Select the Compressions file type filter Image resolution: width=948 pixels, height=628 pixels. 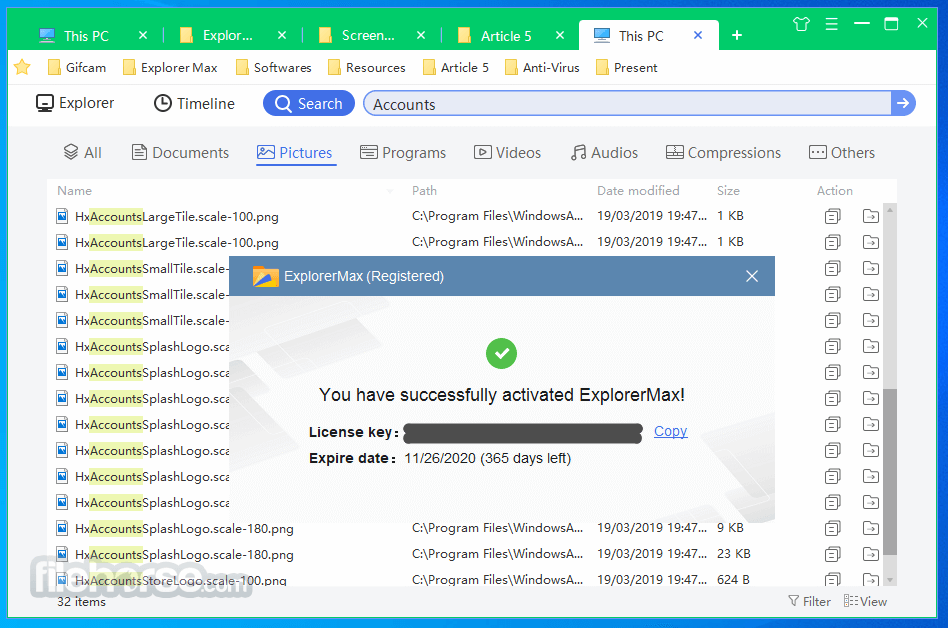(x=723, y=153)
